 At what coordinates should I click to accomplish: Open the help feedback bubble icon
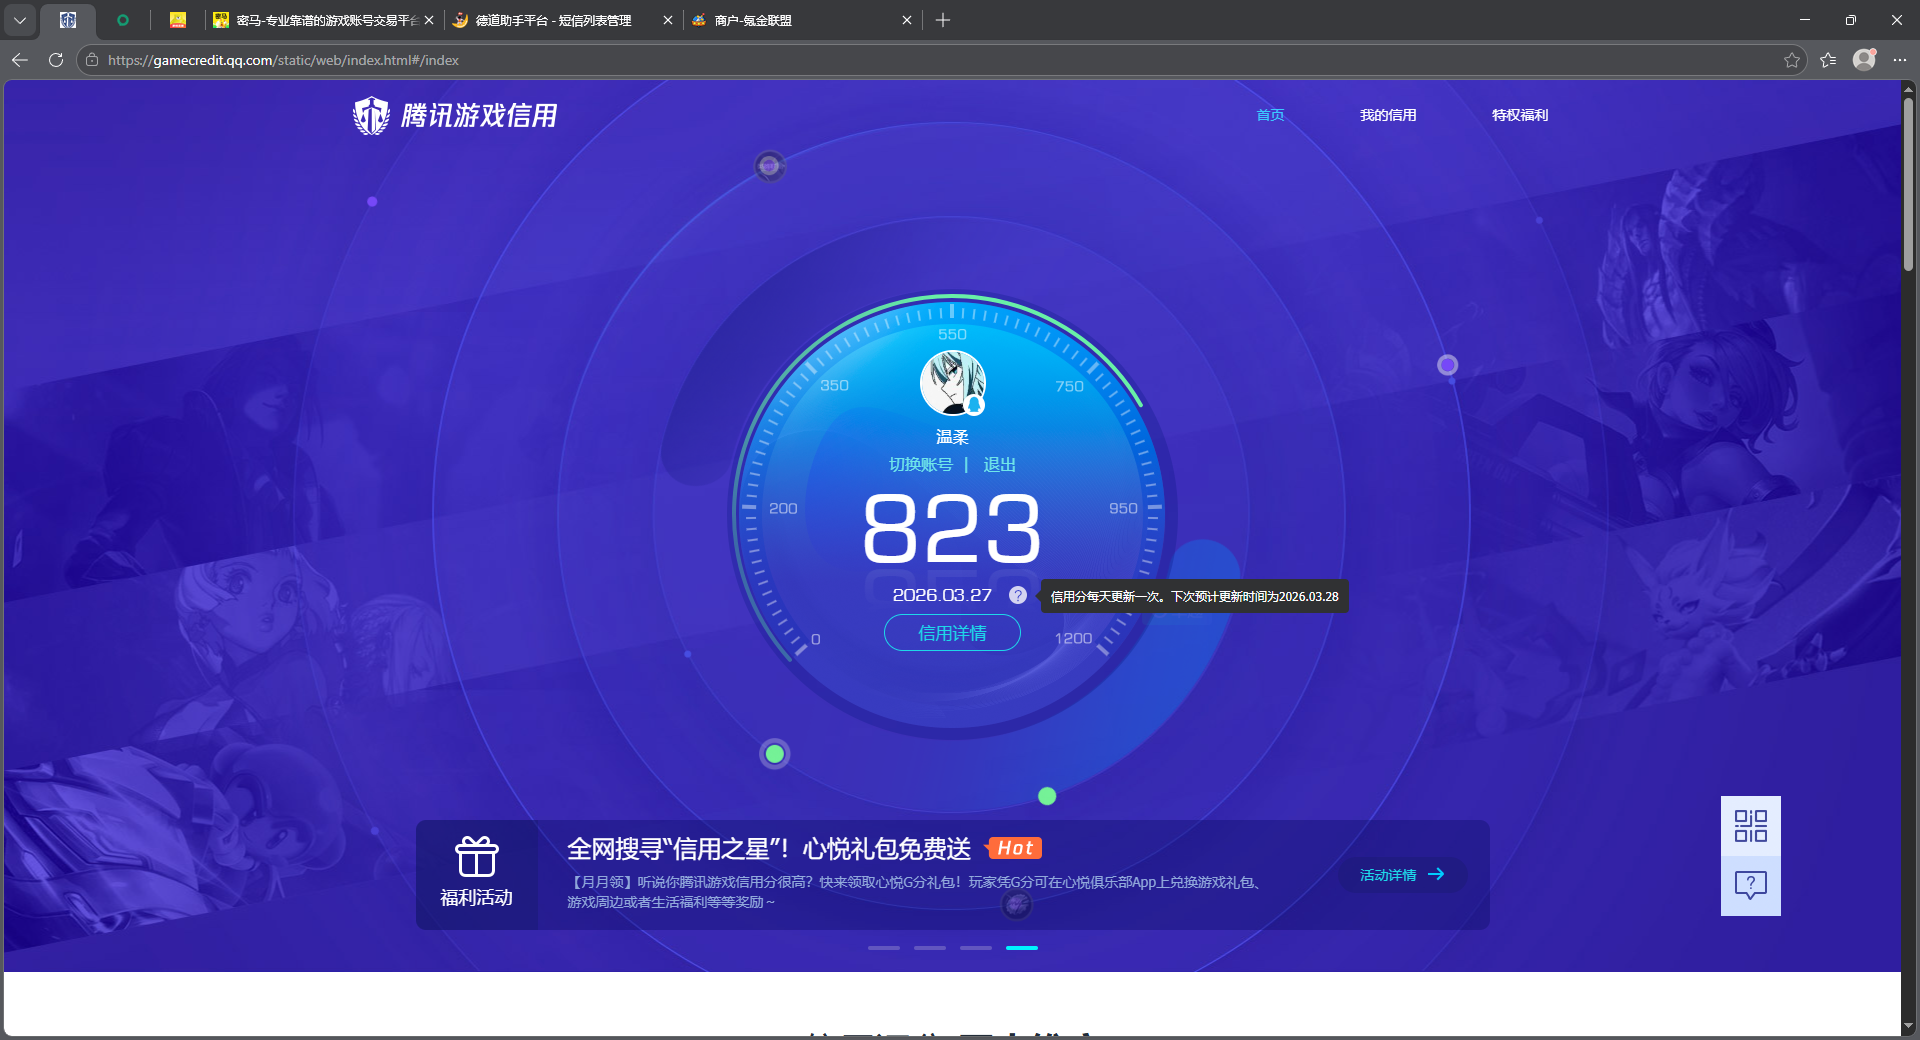coord(1750,886)
